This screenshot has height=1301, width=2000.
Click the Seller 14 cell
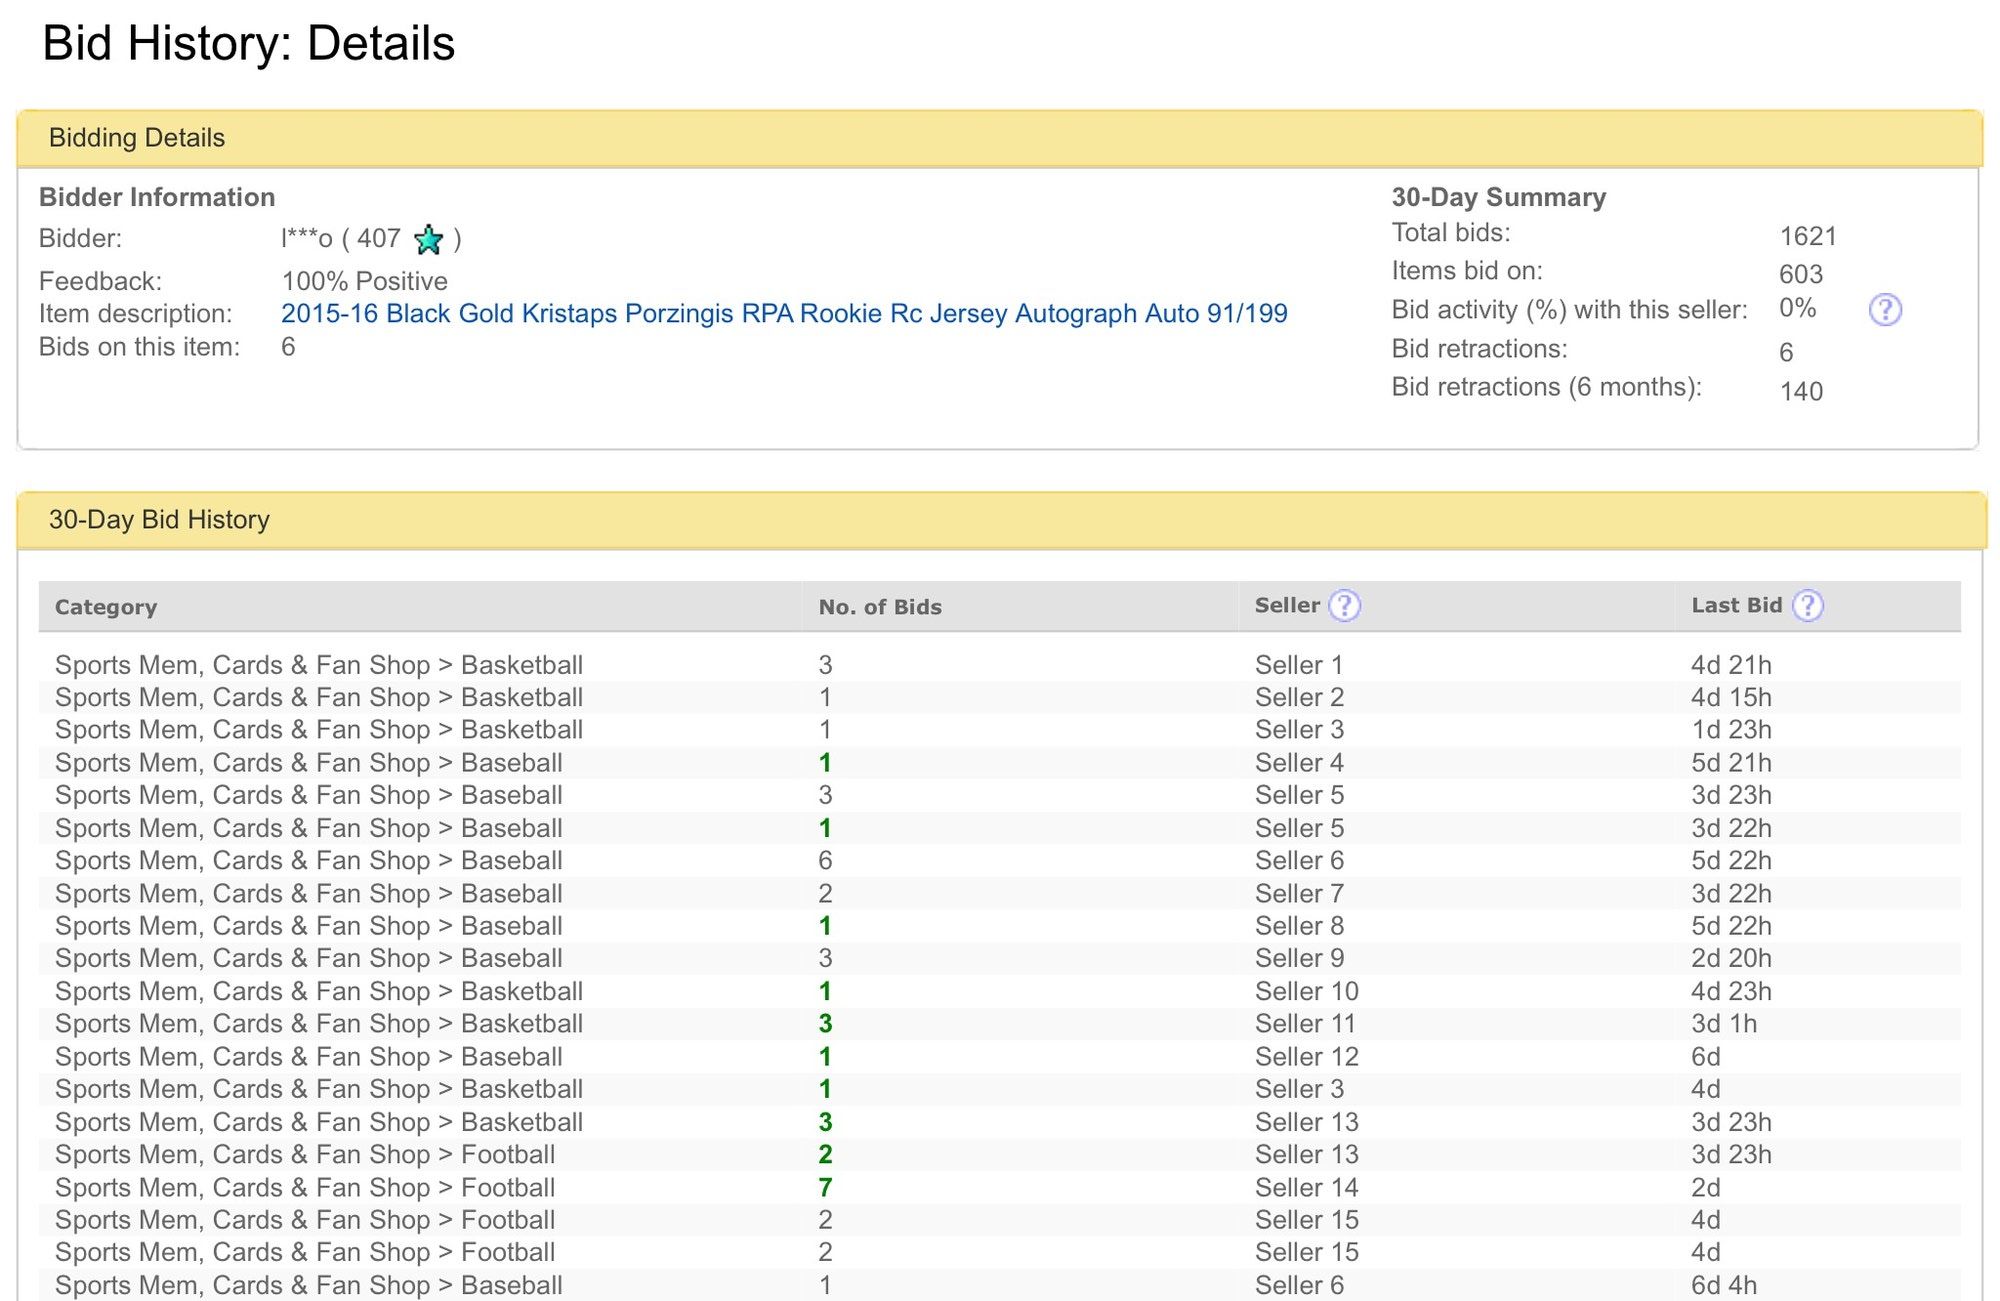click(x=1307, y=1188)
